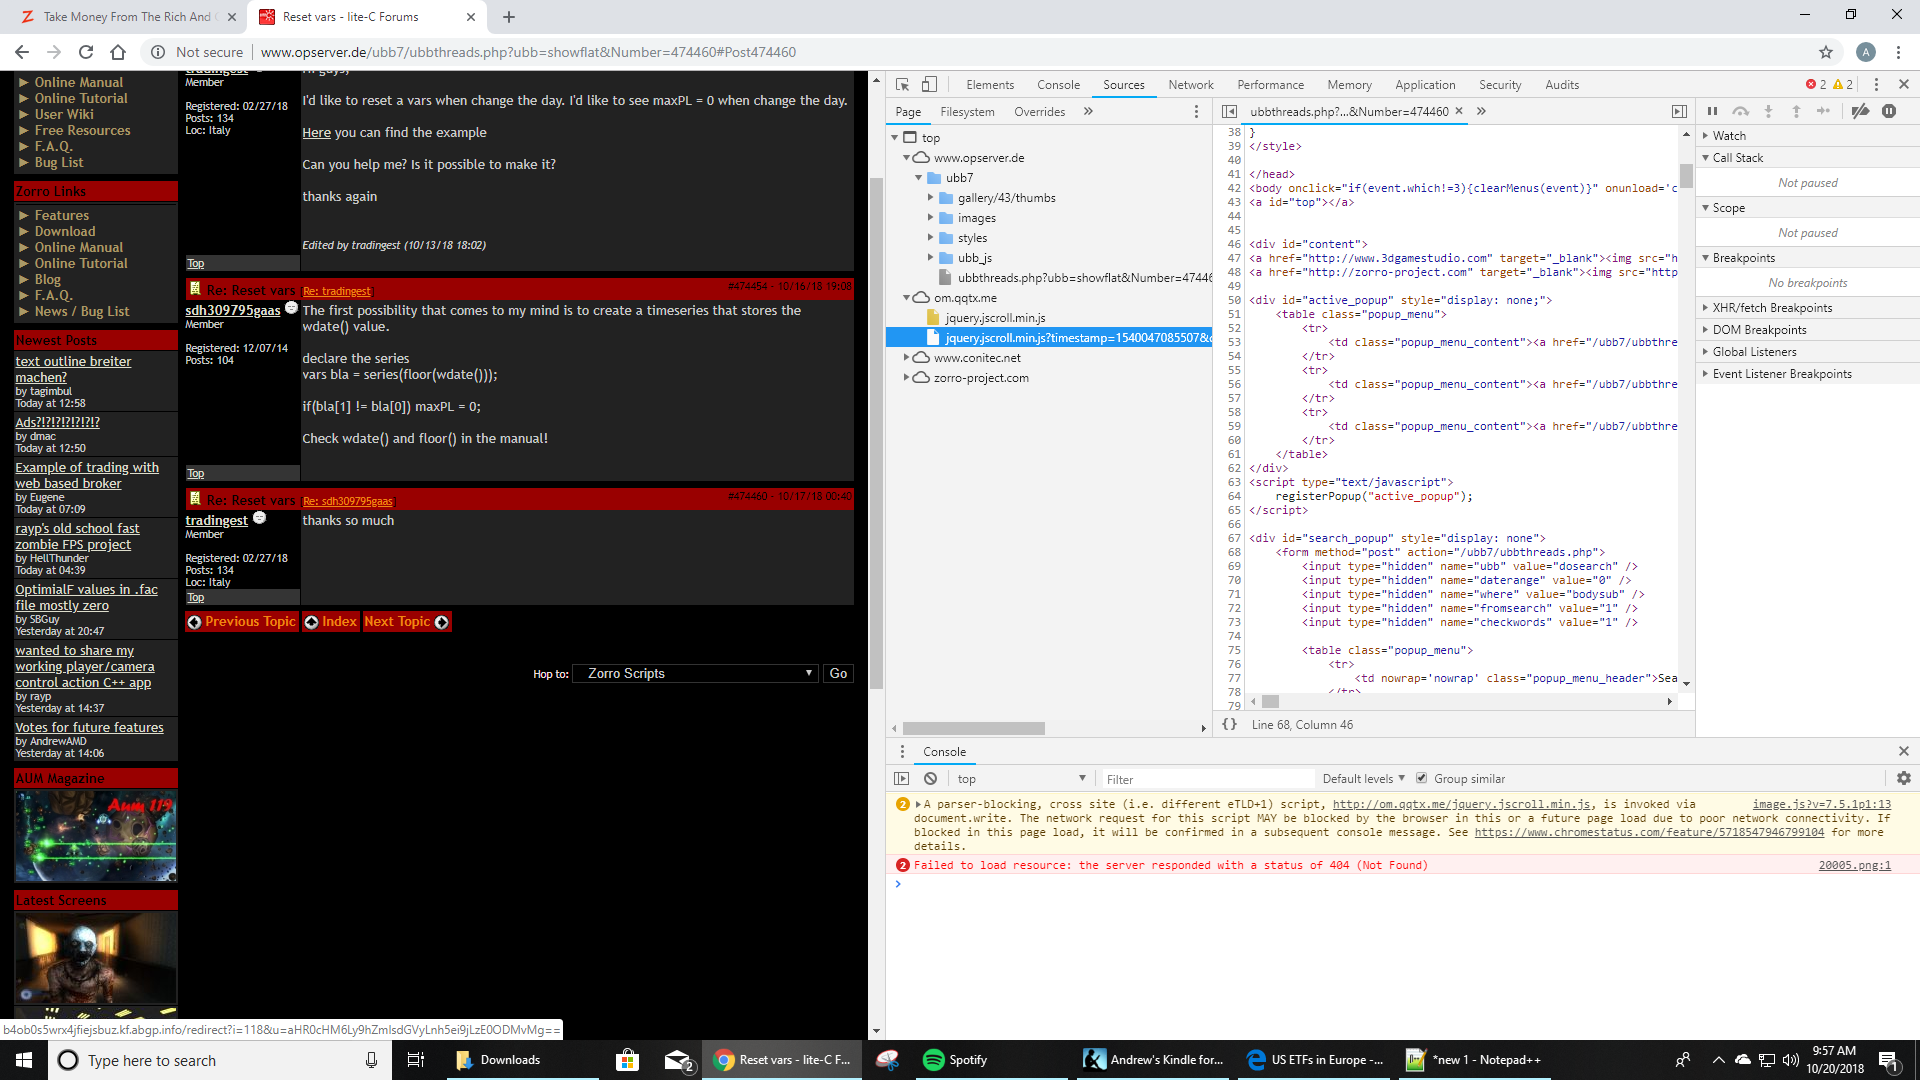This screenshot has width=1920, height=1080.
Task: Click the Elements panel tab in DevTools
Action: (988, 83)
